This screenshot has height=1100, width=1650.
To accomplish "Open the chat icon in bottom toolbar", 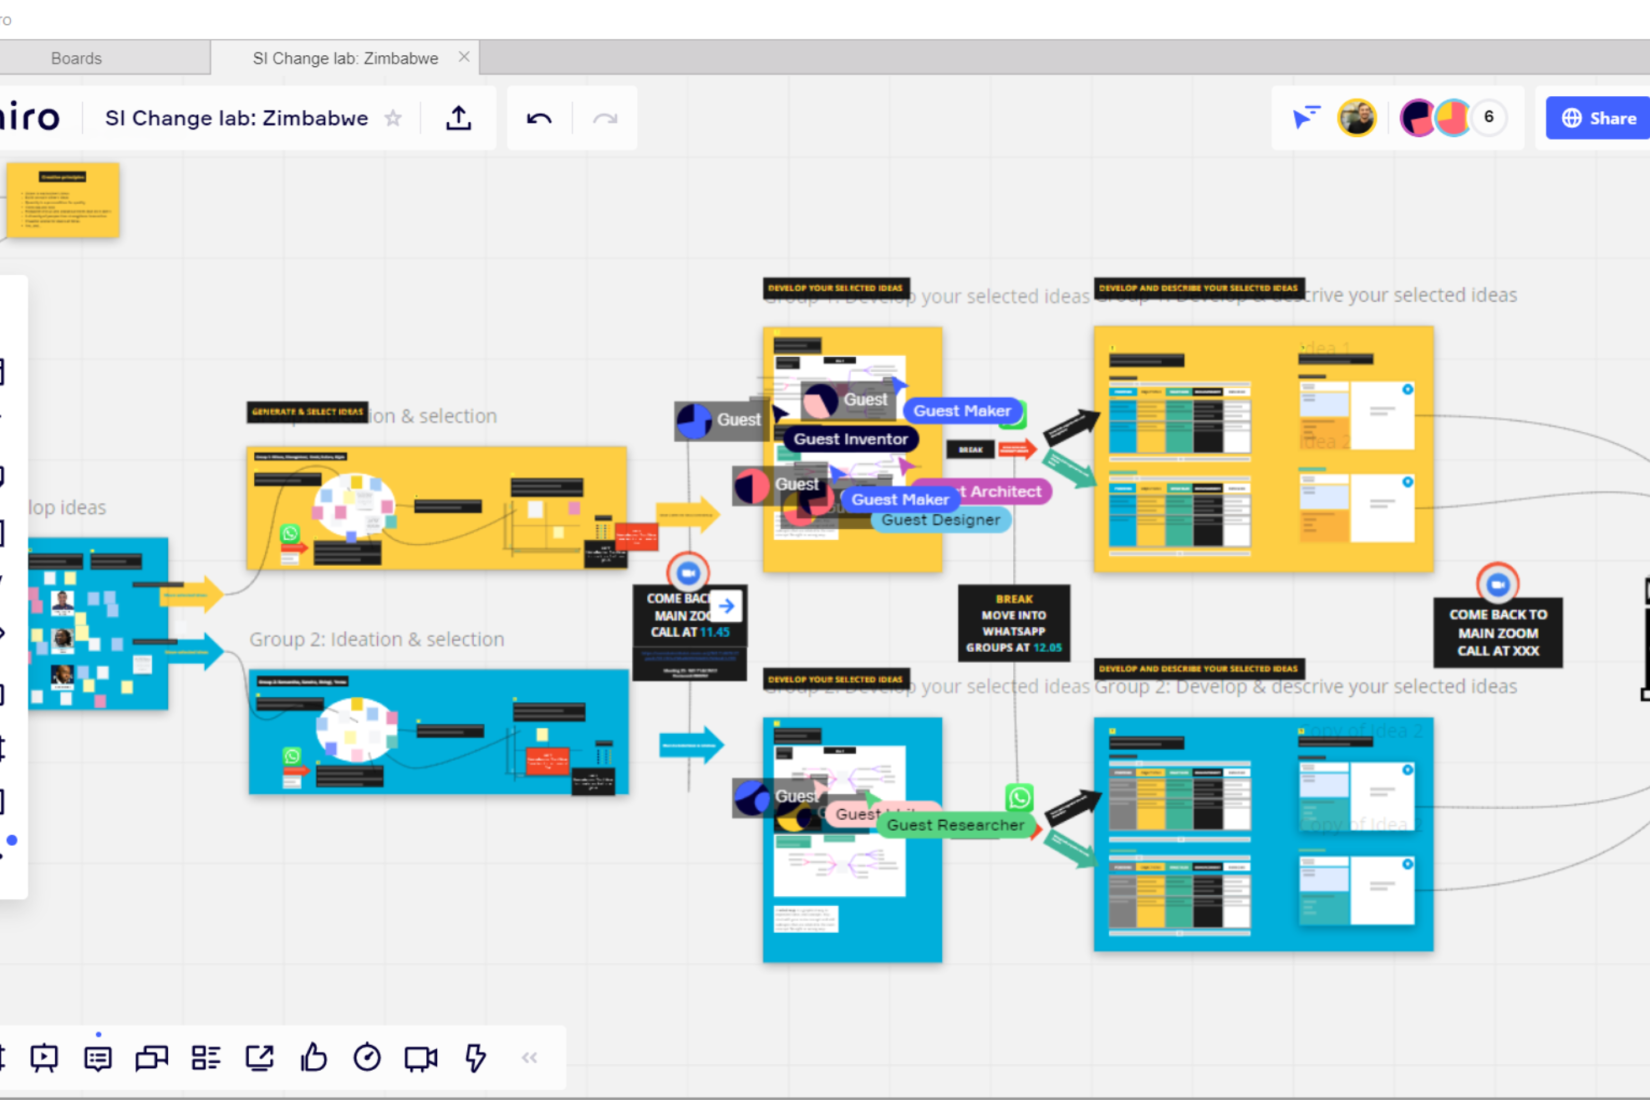I will (152, 1058).
